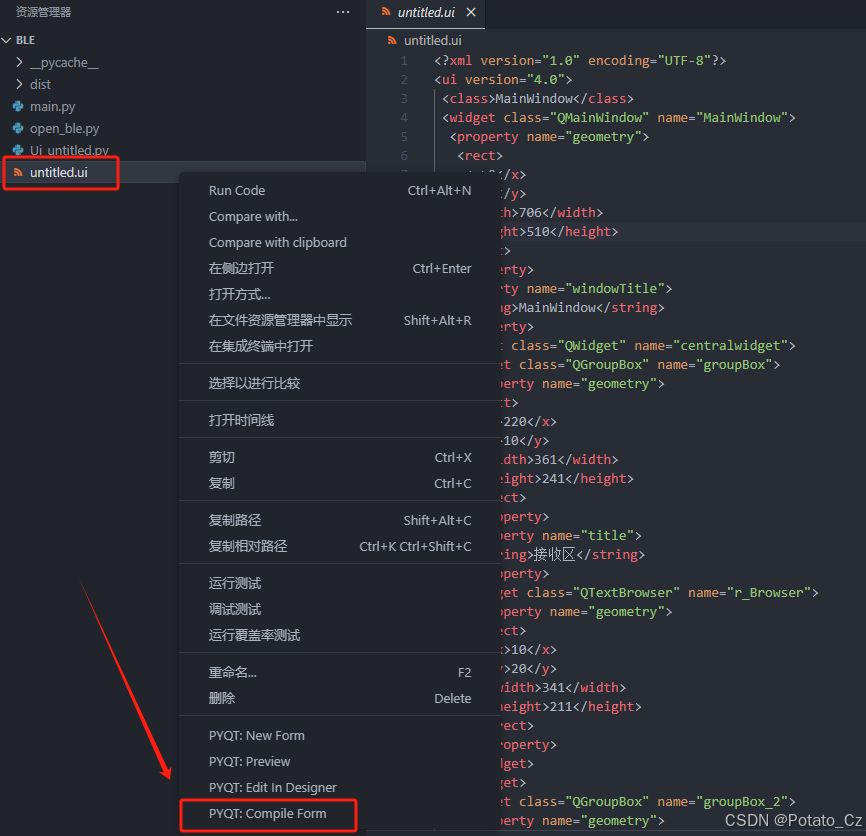Image resolution: width=866 pixels, height=836 pixels.
Task: Run the file with "Run Code"
Action: coord(236,190)
